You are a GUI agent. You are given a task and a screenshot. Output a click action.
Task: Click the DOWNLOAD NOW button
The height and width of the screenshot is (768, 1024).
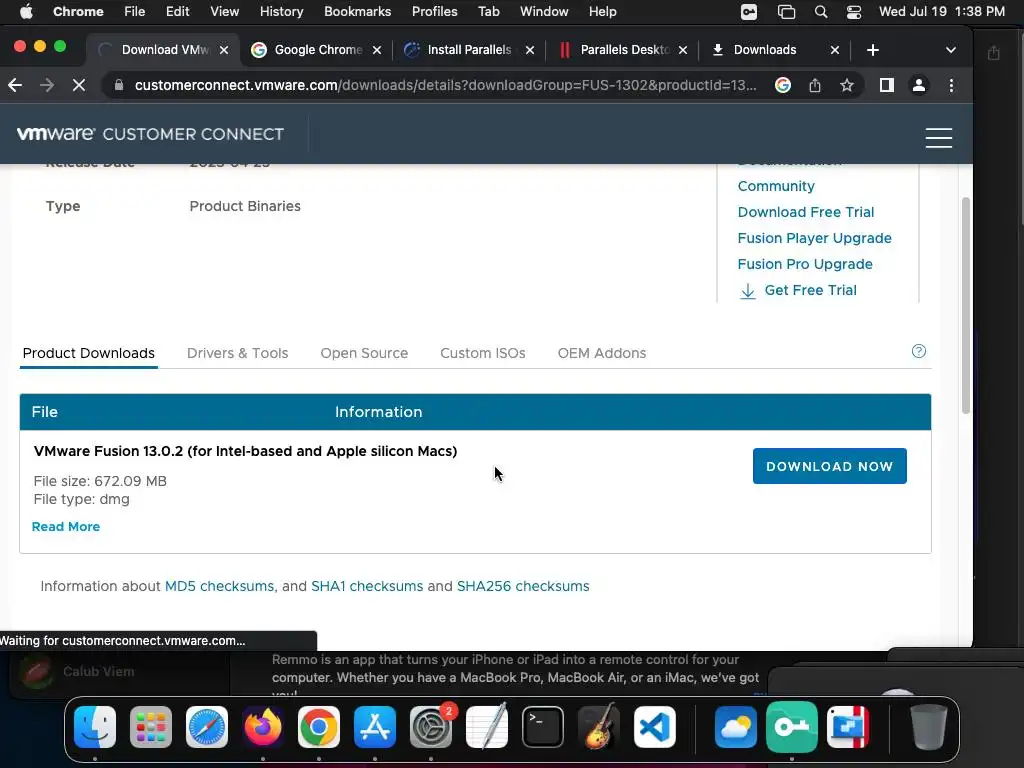[x=829, y=466]
